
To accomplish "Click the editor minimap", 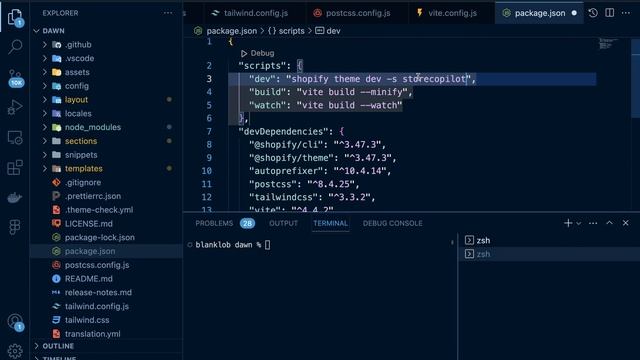I will [x=608, y=44].
